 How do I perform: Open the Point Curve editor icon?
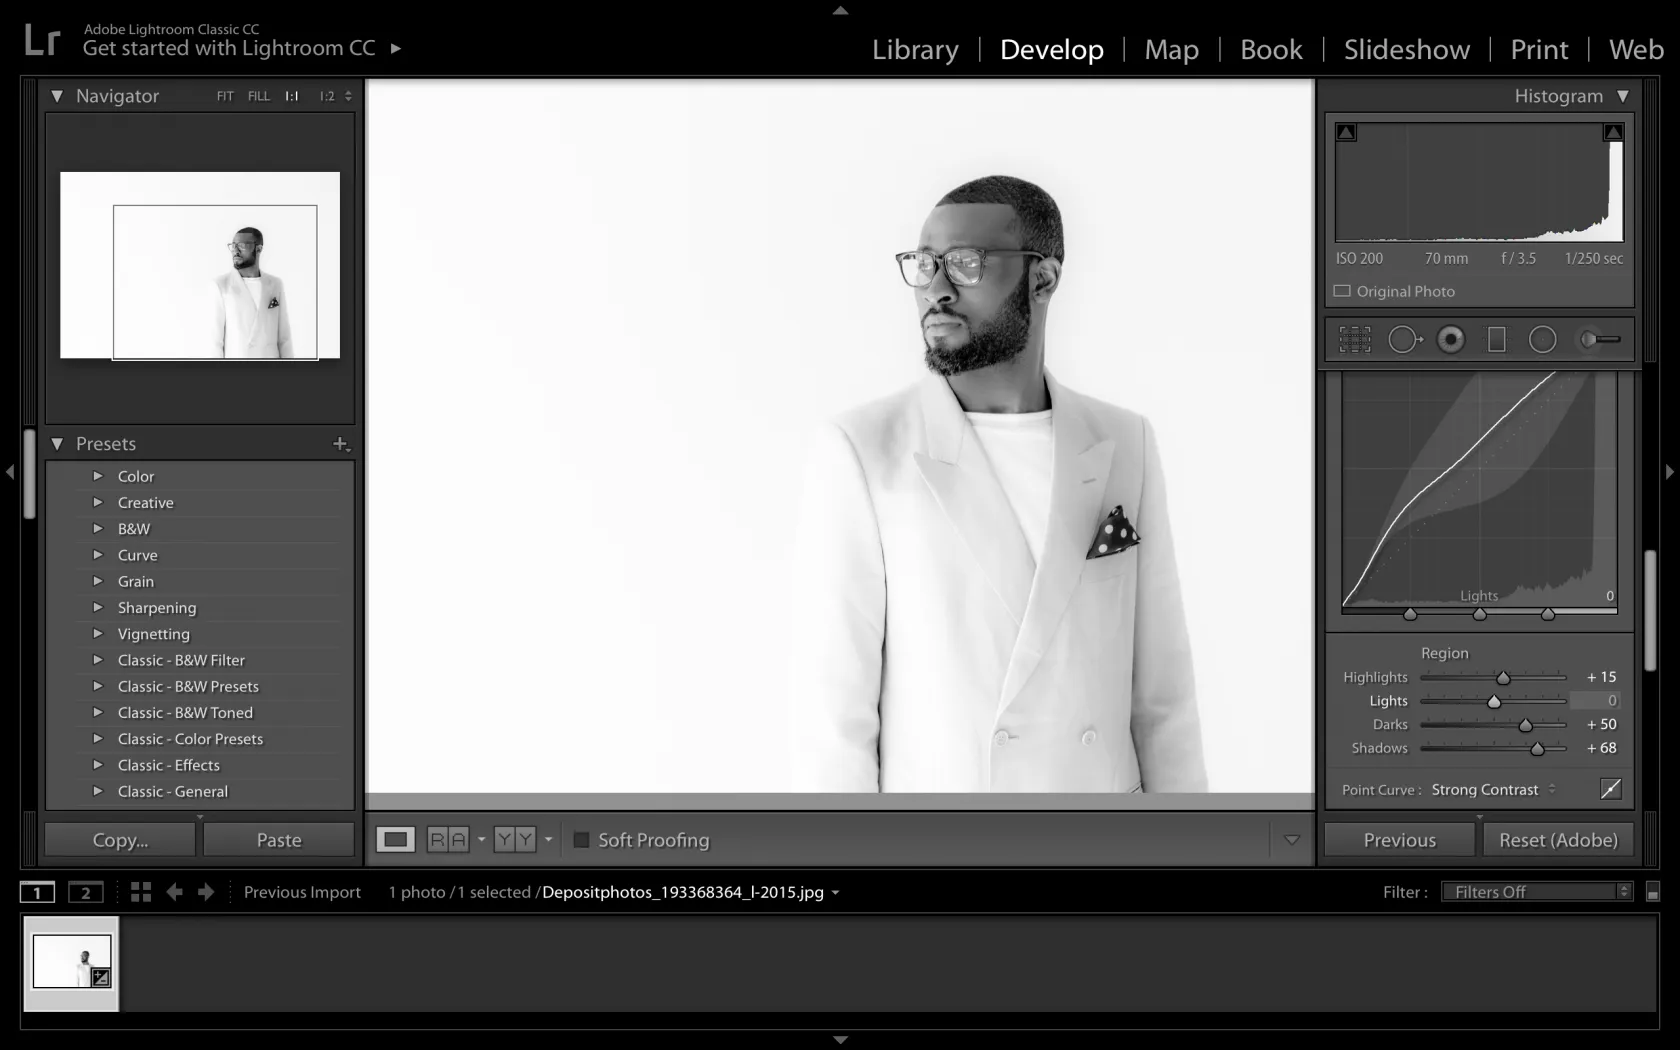(x=1611, y=789)
